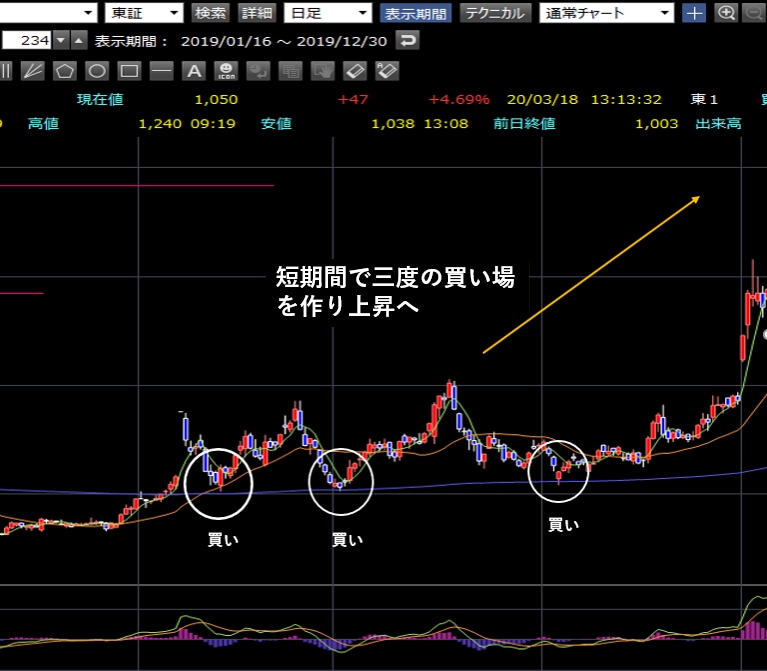Open the 東証 market dropdown
The width and height of the screenshot is (767, 671).
(144, 13)
